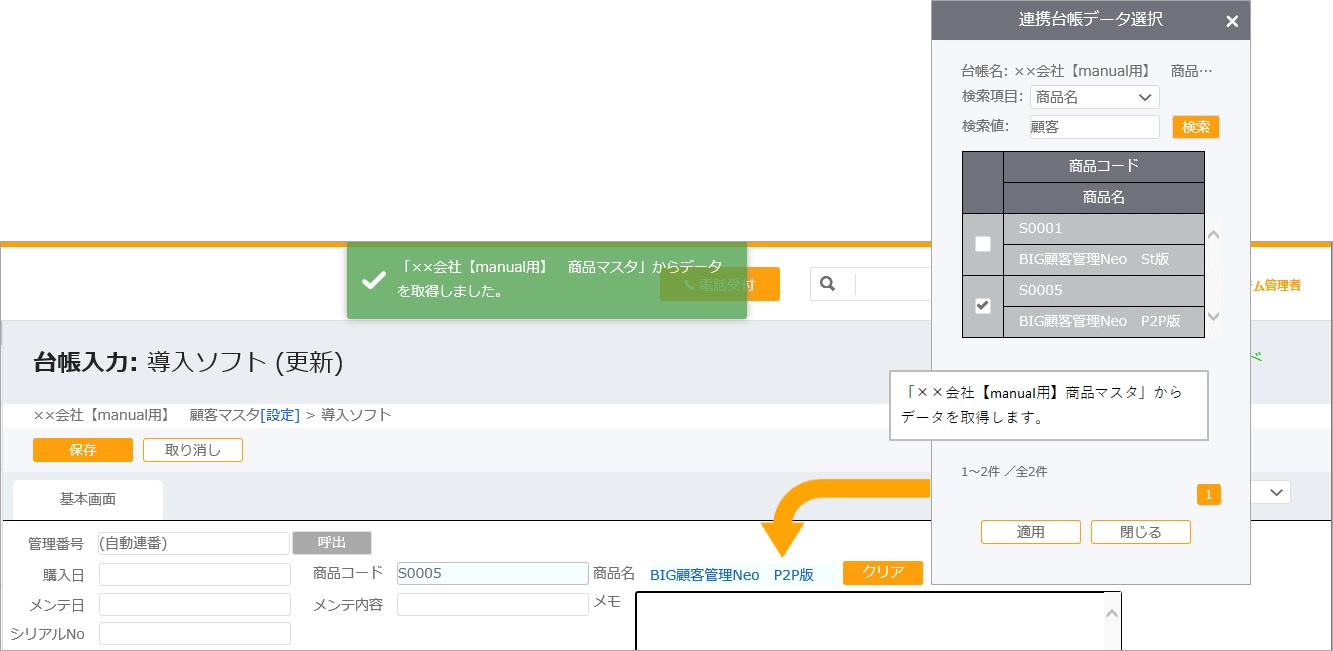Open the 検索項目 dropdown showing 商品名
Image resolution: width=1333 pixels, height=651 pixels.
(1094, 97)
